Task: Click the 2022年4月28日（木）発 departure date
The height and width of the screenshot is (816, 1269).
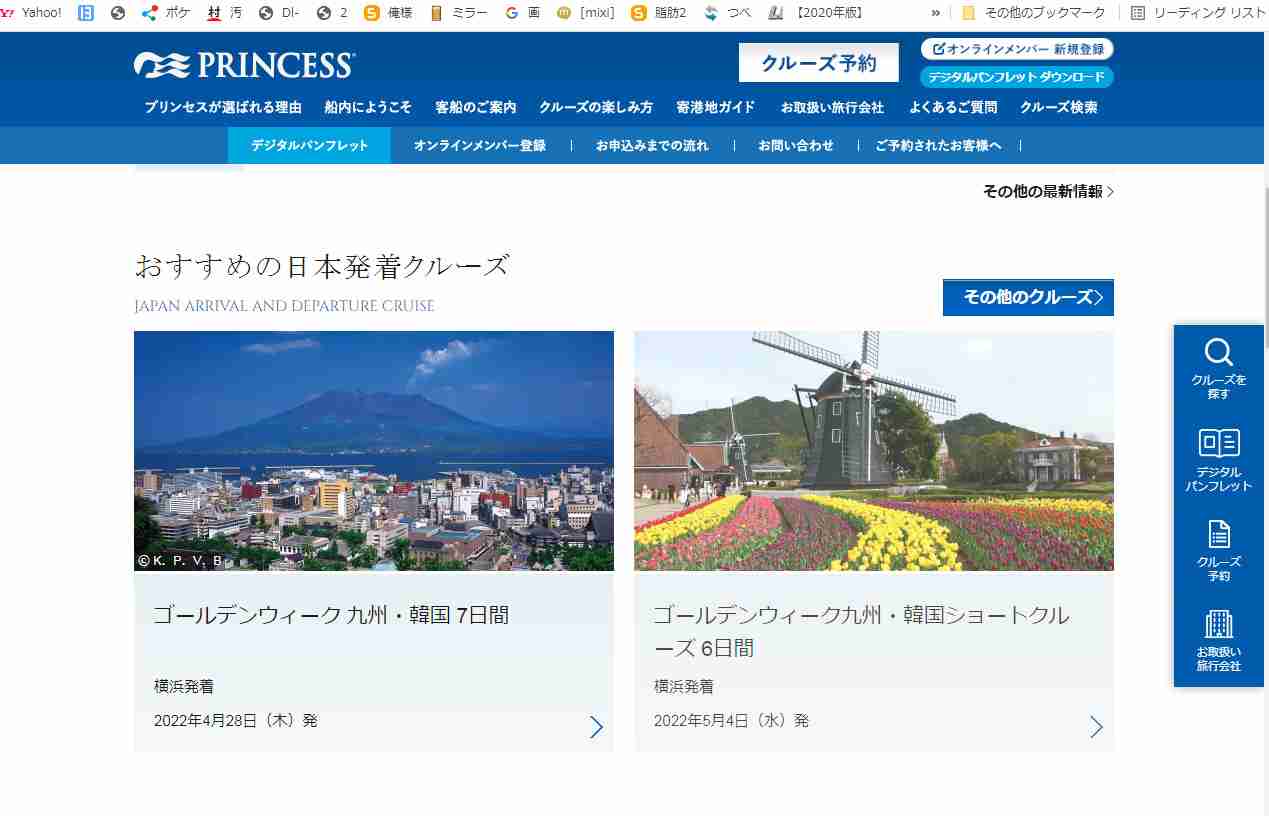Action: pos(236,720)
